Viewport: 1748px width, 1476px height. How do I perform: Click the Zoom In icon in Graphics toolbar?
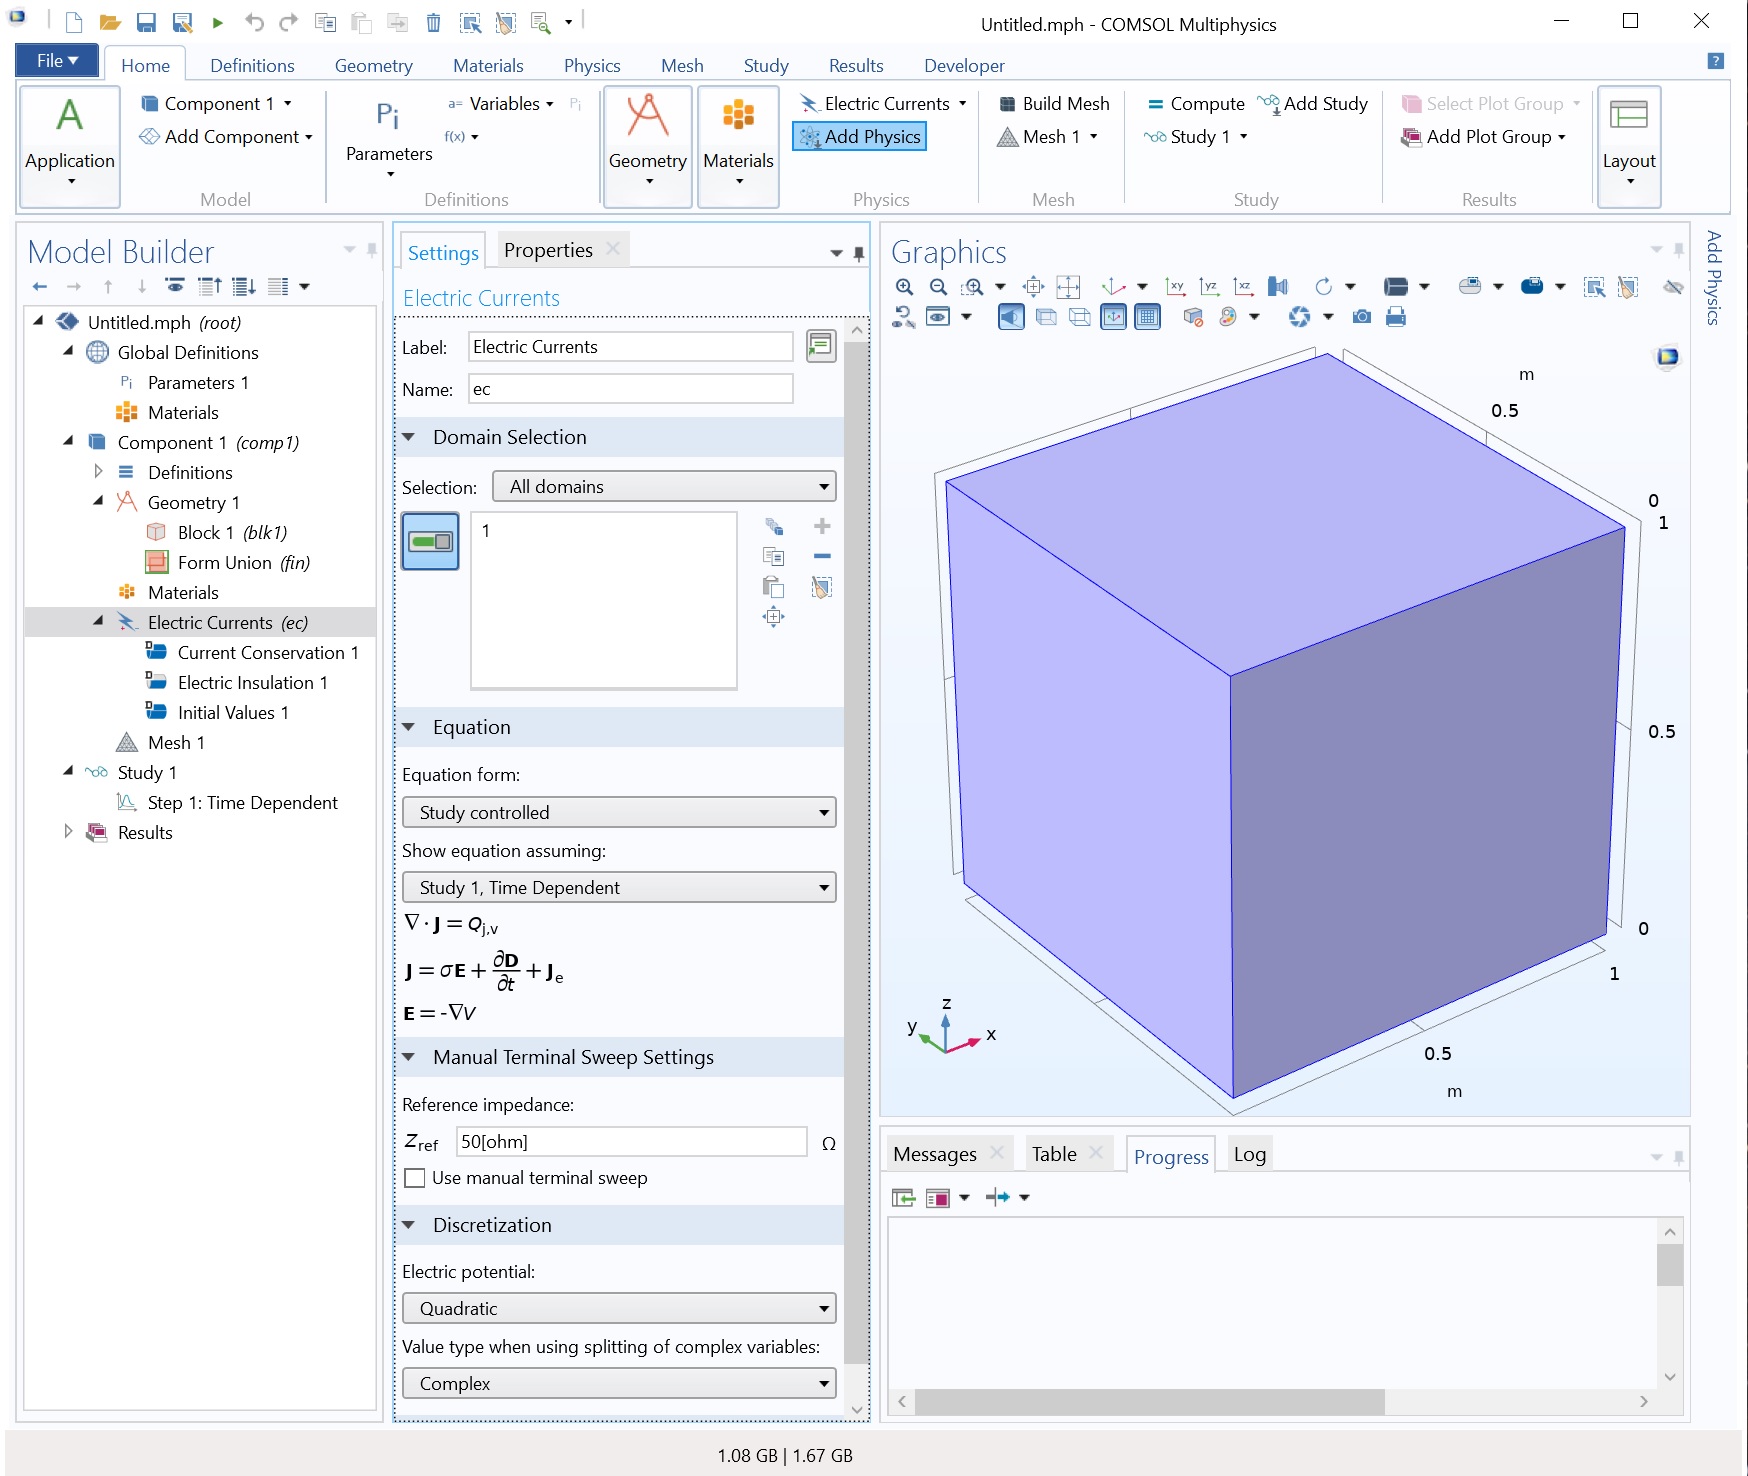[x=904, y=287]
